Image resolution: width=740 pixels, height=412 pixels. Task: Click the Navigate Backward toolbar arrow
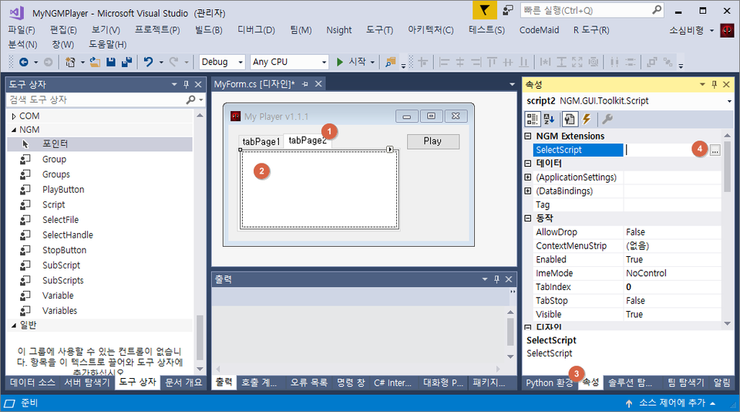pyautogui.click(x=24, y=62)
